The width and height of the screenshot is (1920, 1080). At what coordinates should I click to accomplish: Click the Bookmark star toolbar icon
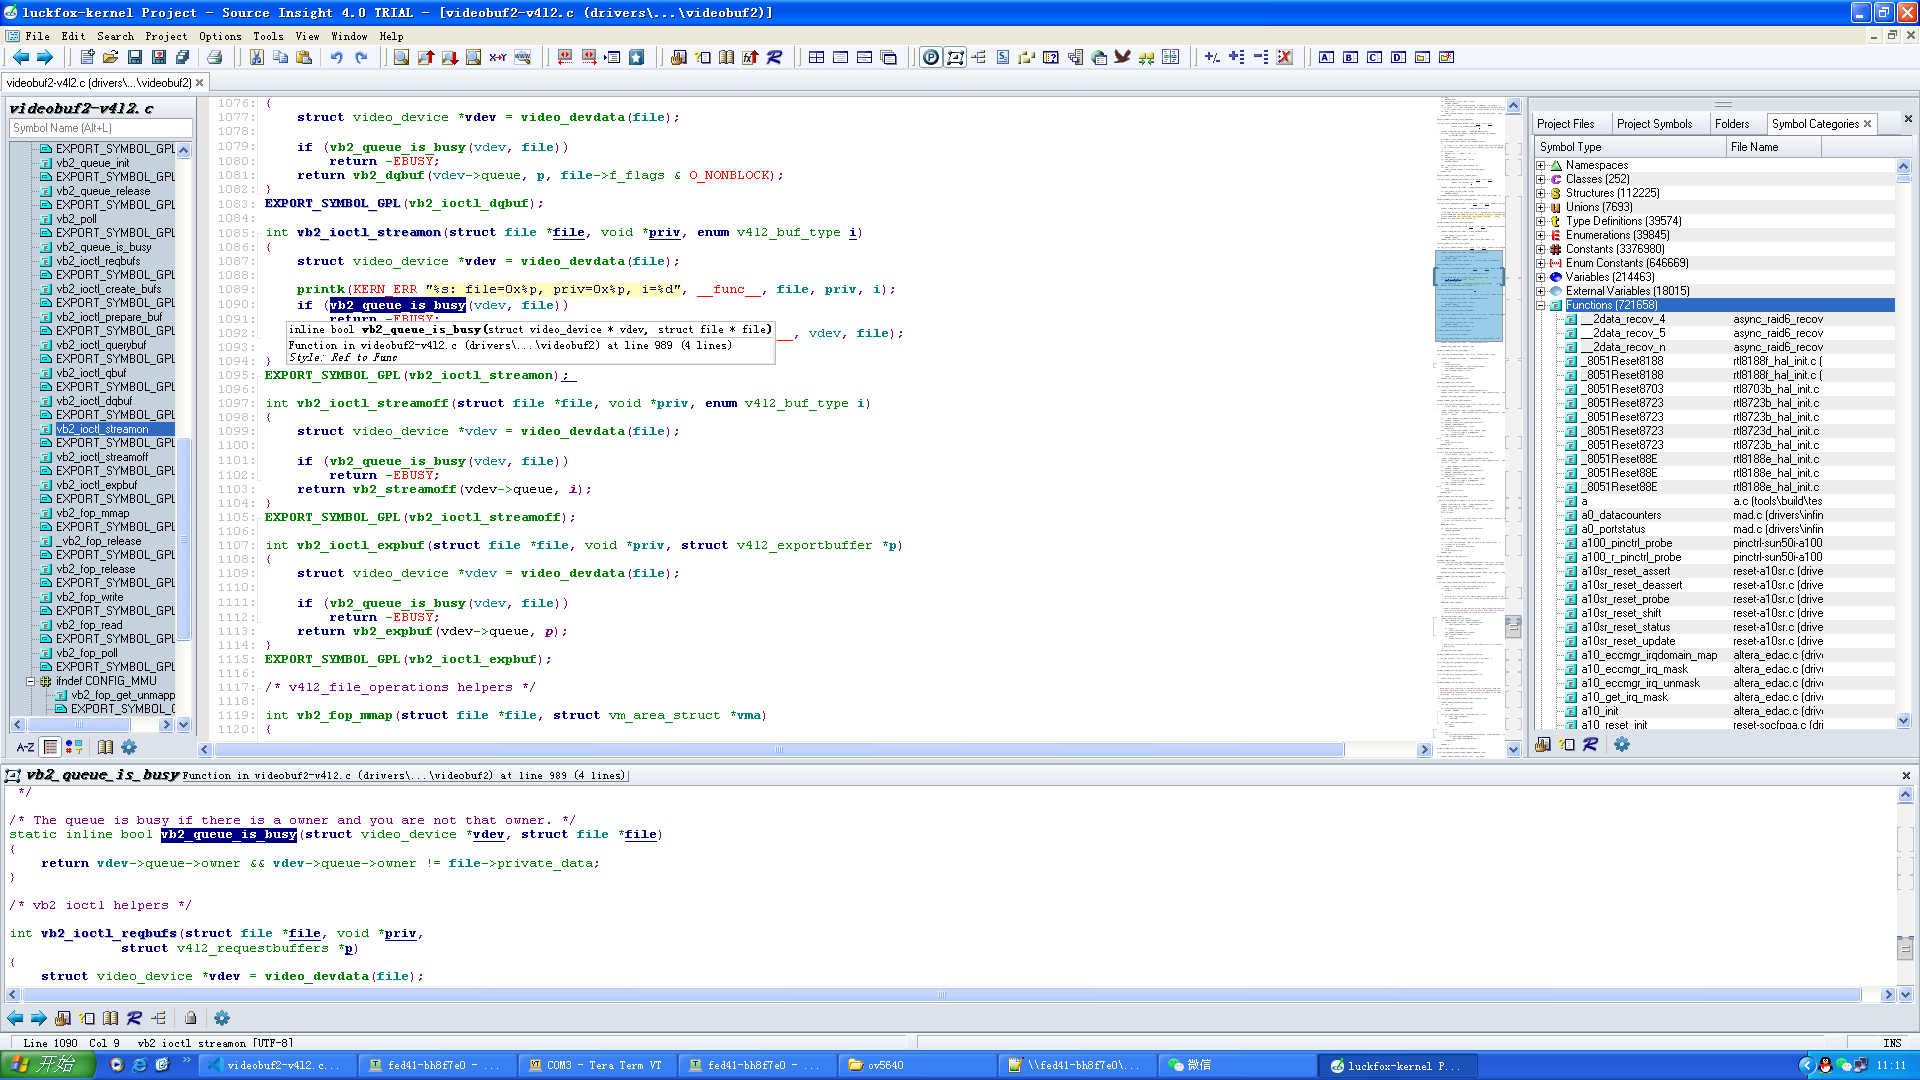click(636, 58)
